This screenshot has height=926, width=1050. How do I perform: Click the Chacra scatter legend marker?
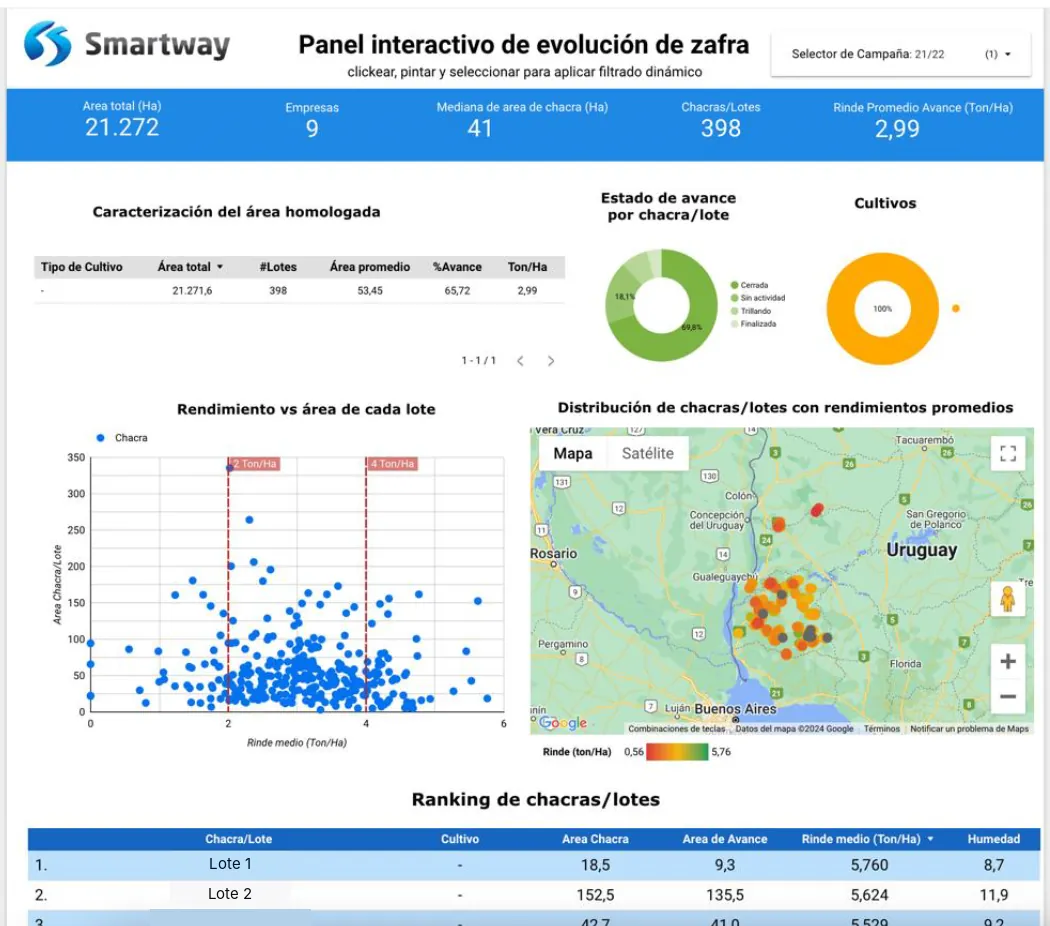click(x=100, y=438)
